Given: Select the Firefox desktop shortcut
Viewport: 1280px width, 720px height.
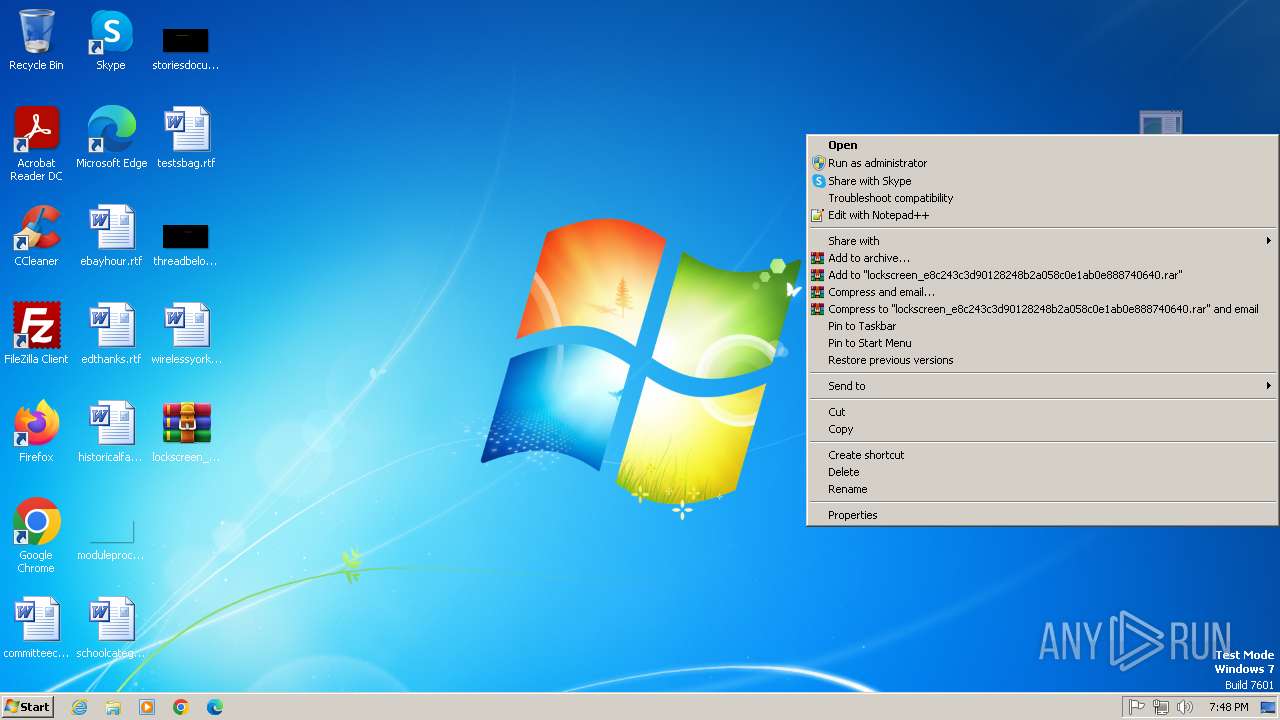Looking at the screenshot, I should [x=36, y=431].
